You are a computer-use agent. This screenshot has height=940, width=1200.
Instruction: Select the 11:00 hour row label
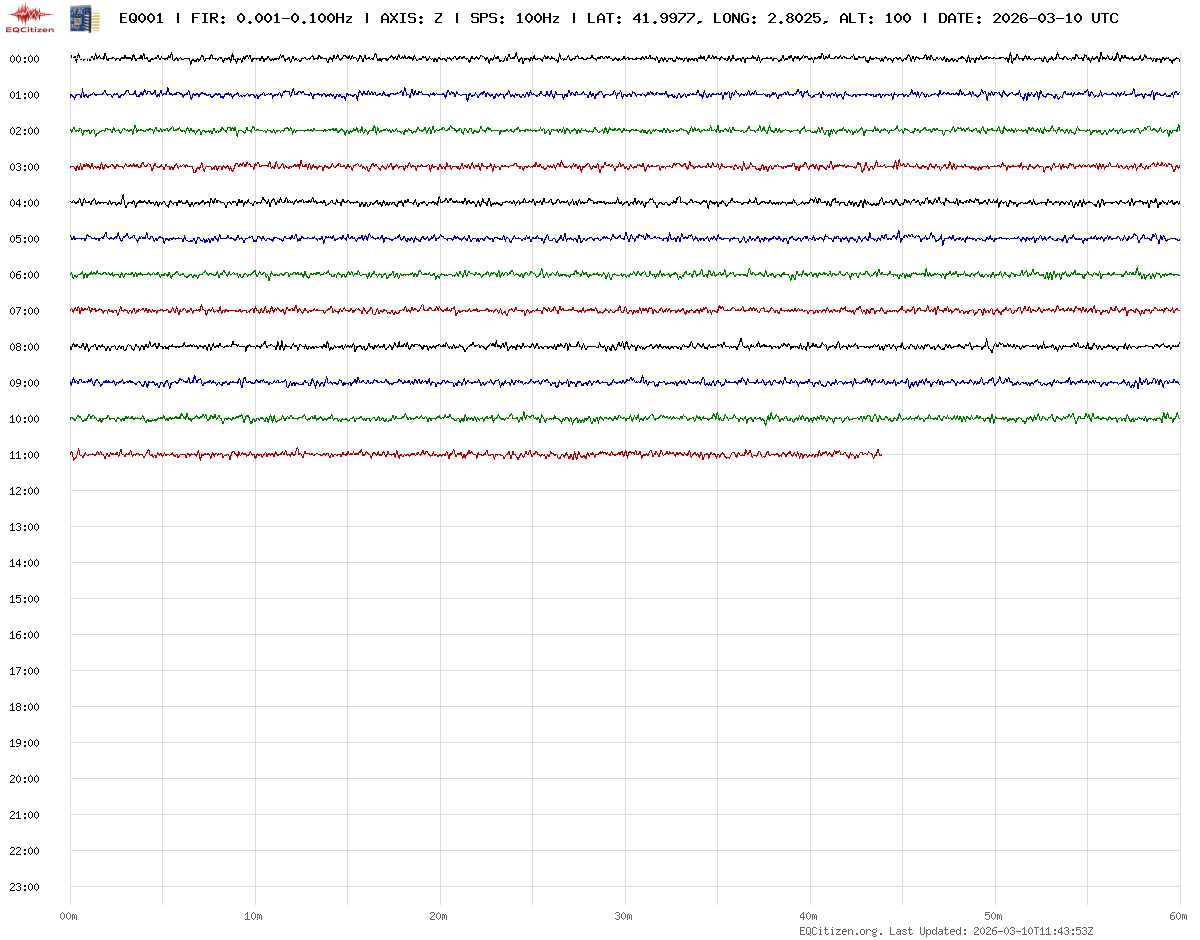[24, 455]
